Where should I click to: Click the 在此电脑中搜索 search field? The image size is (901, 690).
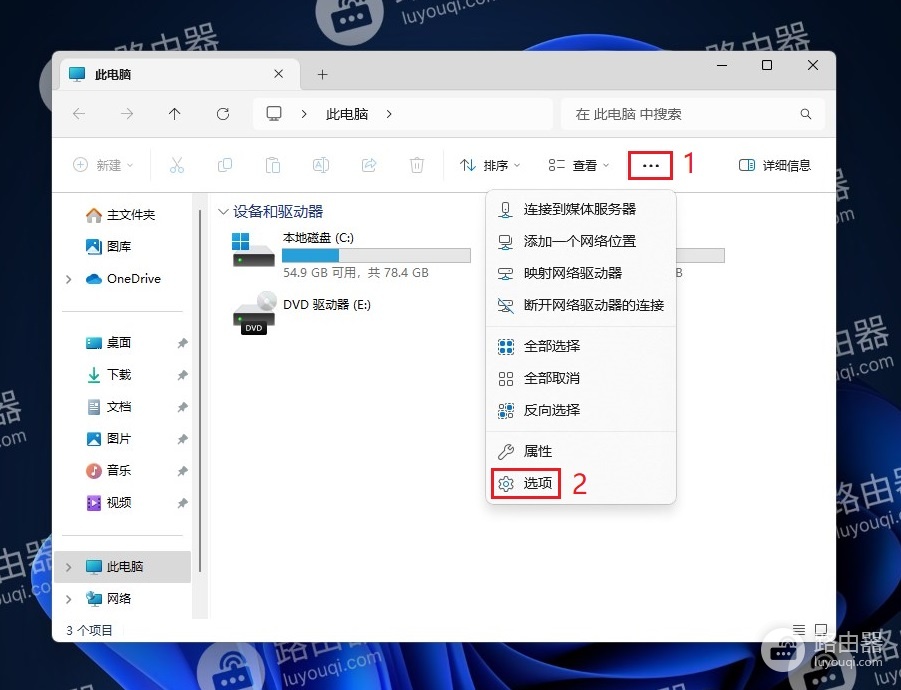click(692, 114)
